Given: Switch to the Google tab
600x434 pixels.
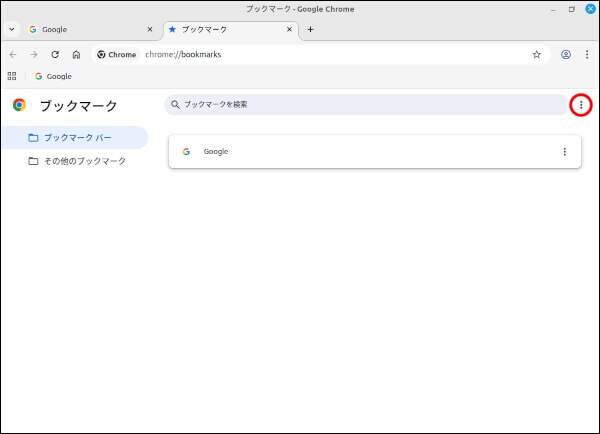Looking at the screenshot, I should (x=90, y=29).
